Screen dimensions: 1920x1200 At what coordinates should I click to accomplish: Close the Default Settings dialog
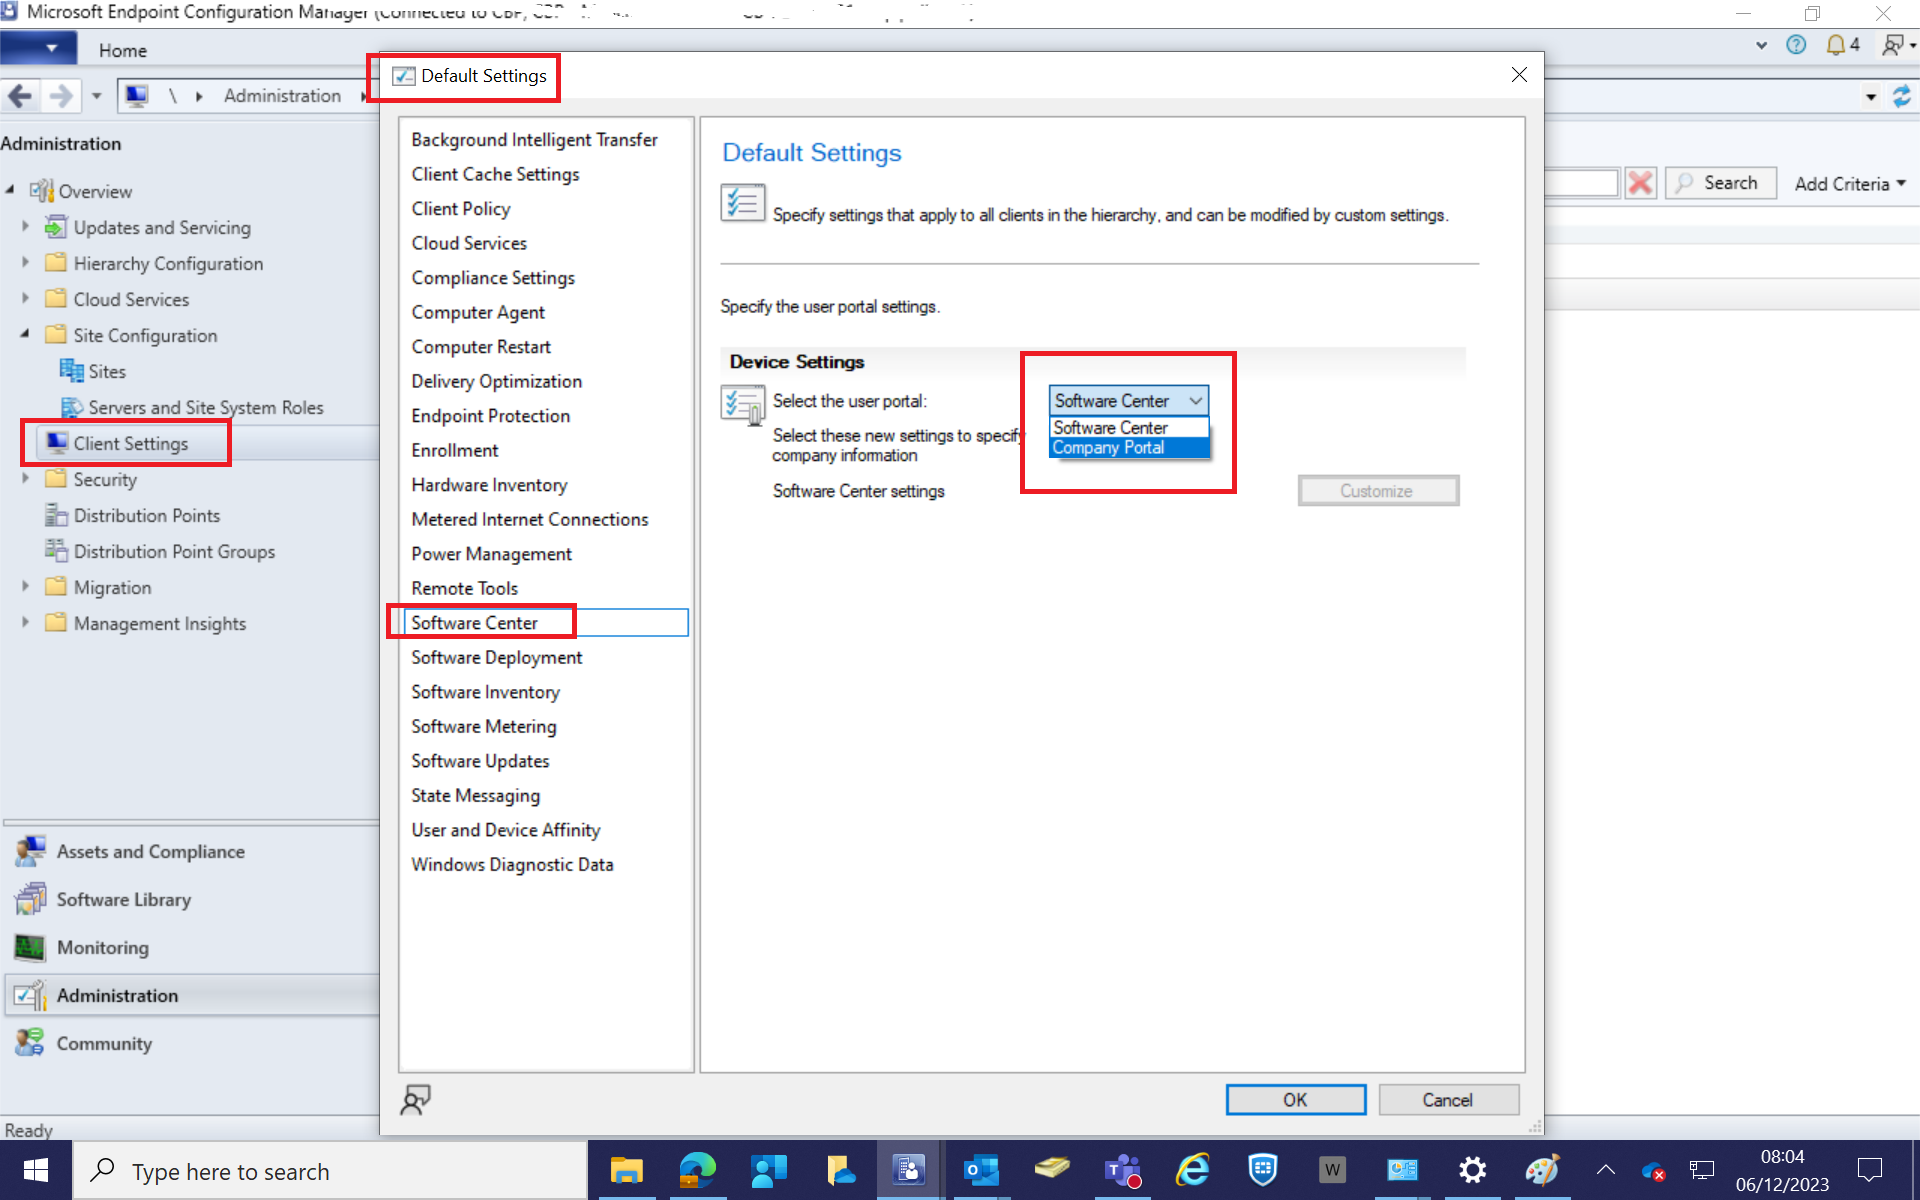point(1519,76)
